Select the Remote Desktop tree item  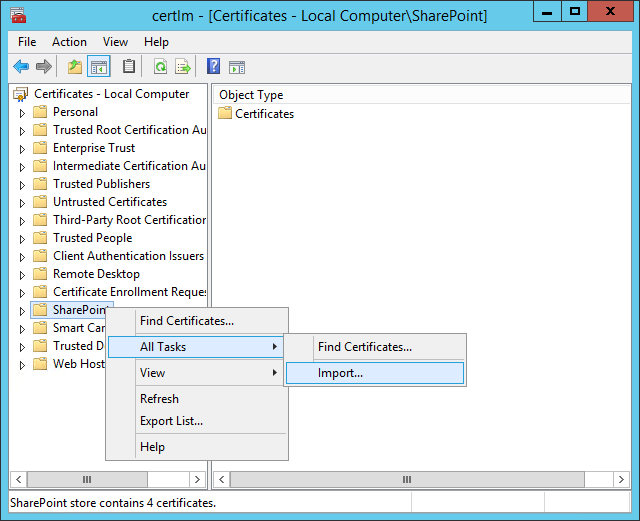tap(96, 274)
